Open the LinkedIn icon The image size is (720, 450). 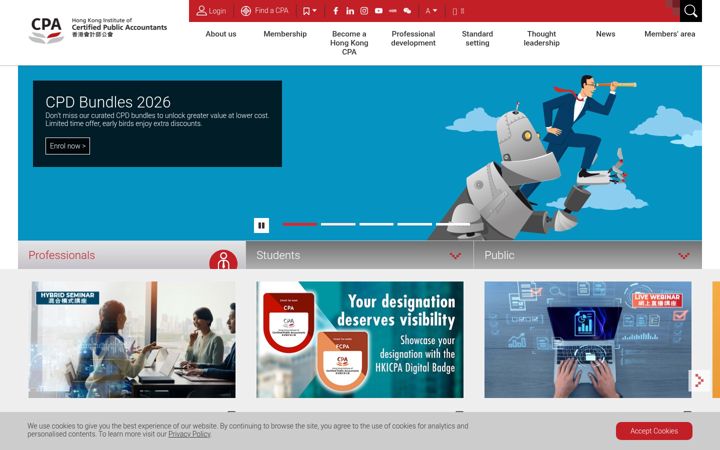click(350, 11)
